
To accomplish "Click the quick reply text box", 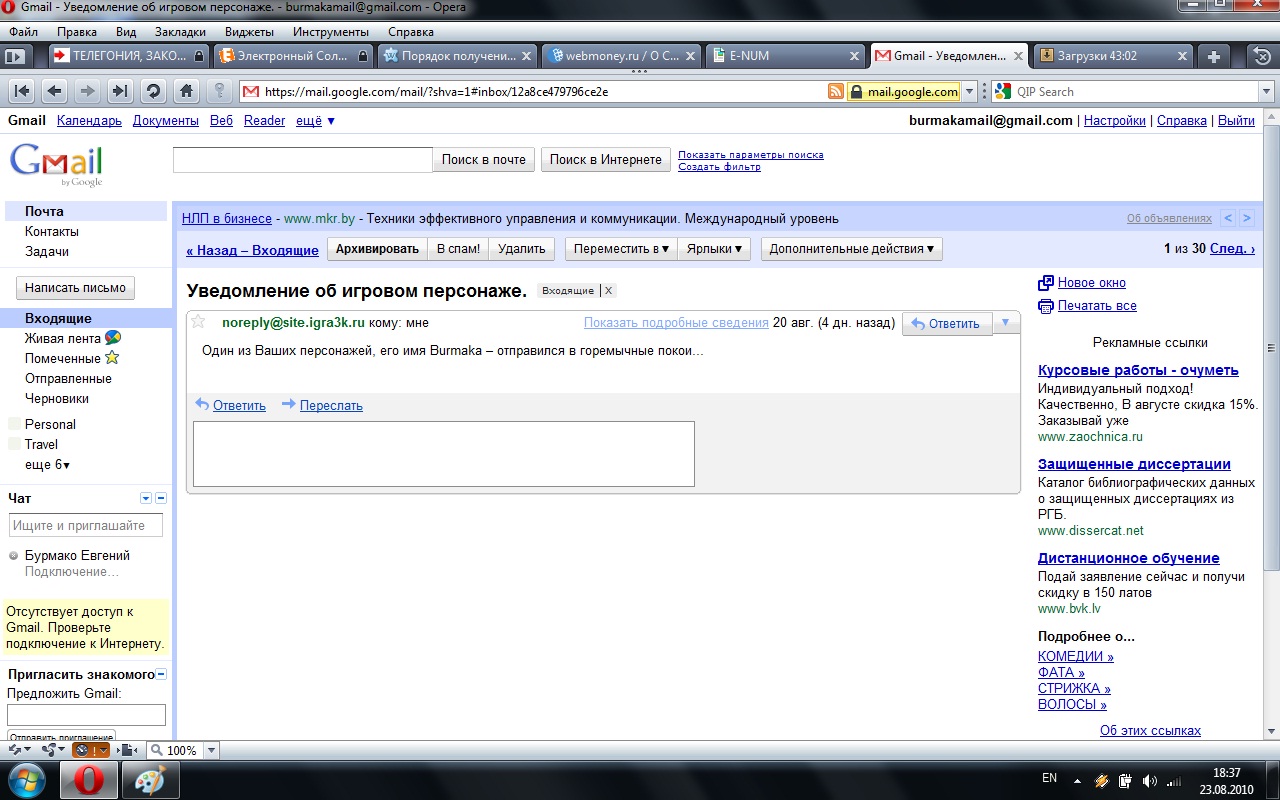I will pyautogui.click(x=444, y=454).
